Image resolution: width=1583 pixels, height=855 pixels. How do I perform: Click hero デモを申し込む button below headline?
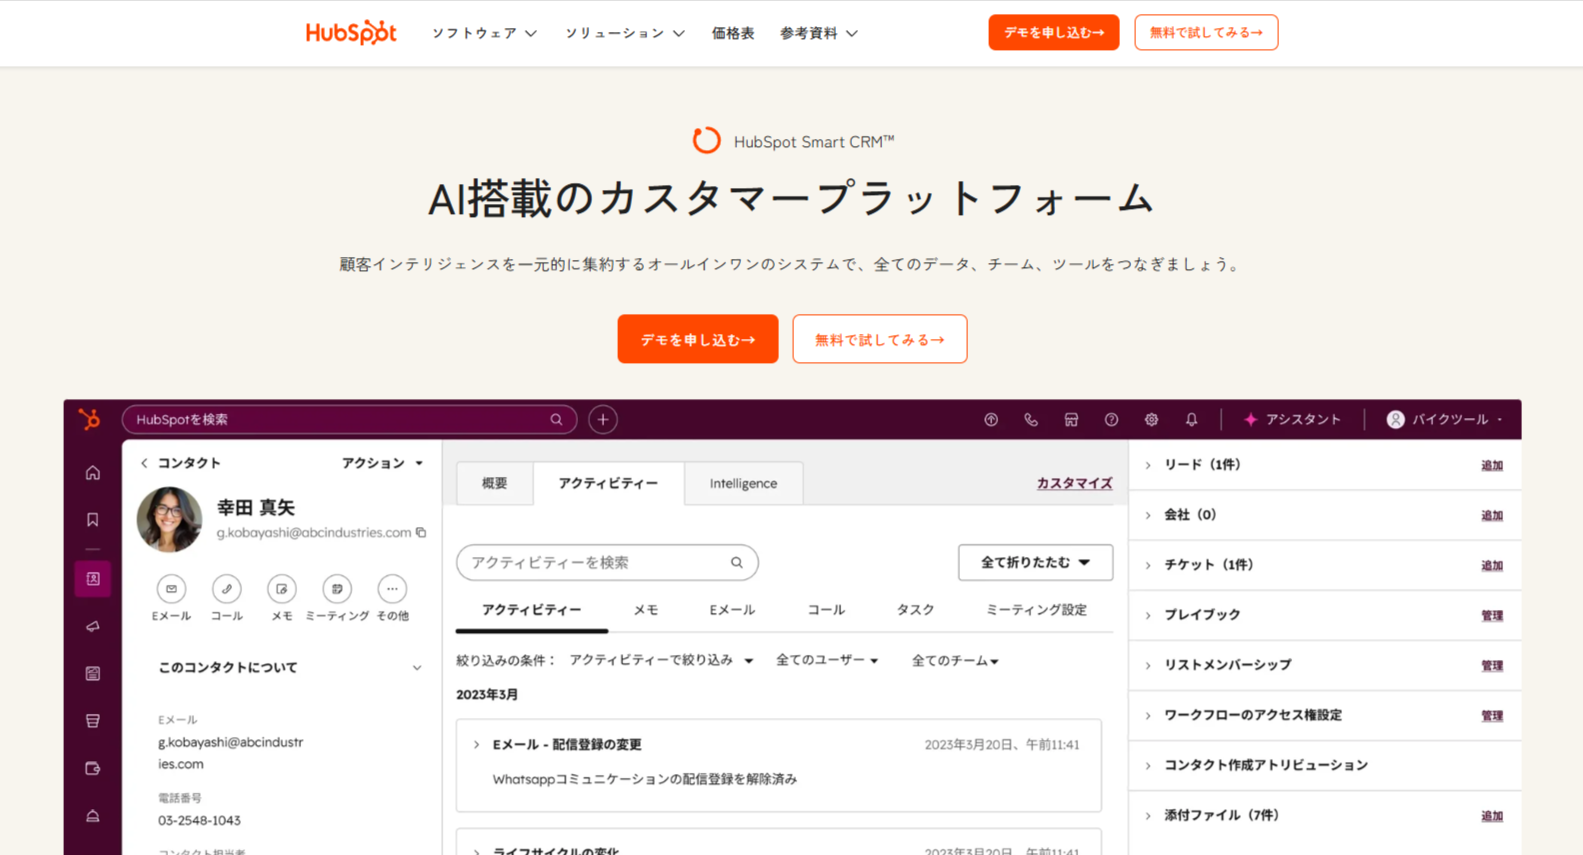pyautogui.click(x=698, y=339)
